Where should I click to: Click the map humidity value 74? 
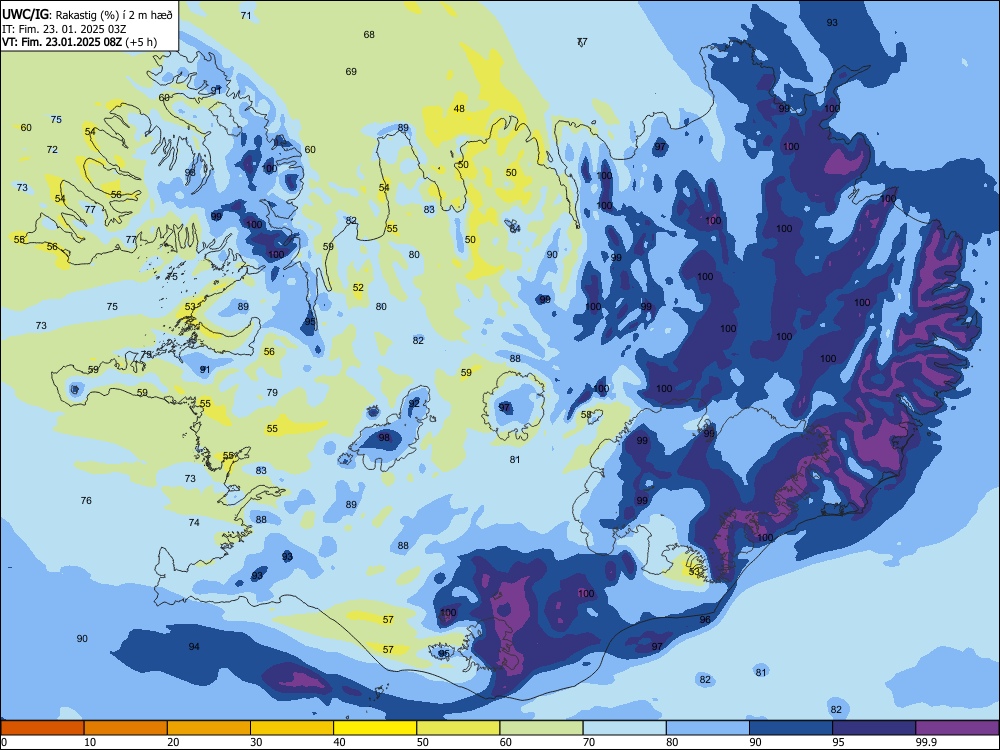(x=194, y=522)
